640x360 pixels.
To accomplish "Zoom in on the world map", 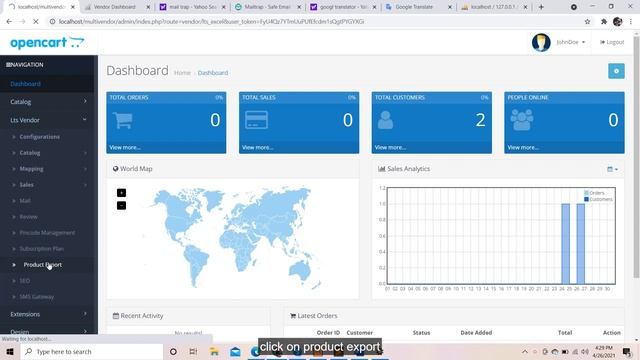I will [x=121, y=193].
